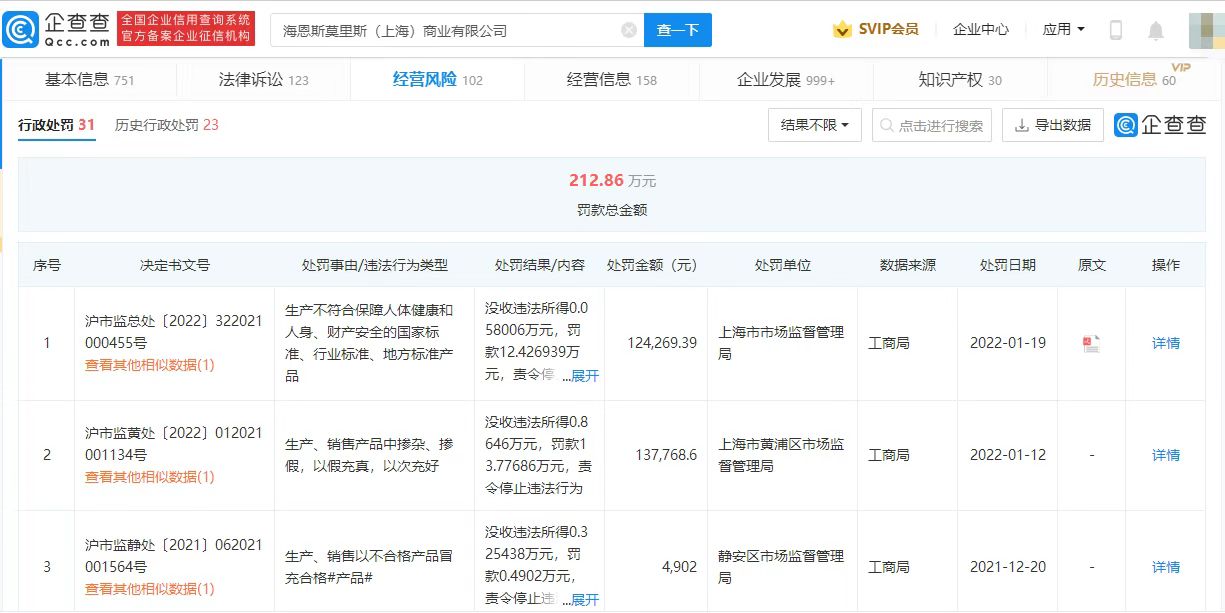The image size is (1225, 613).
Task: Open the 知识产权 tab
Action: [x=960, y=80]
